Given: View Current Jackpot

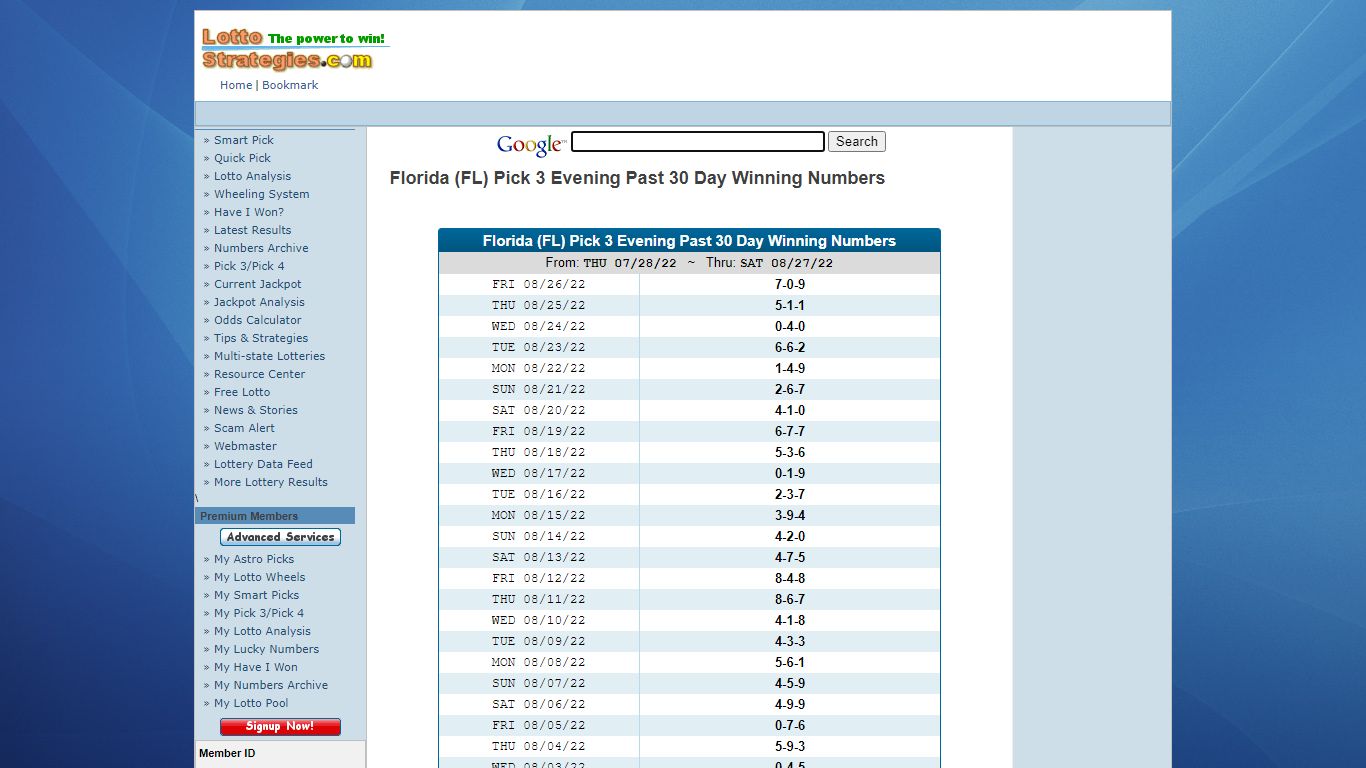Looking at the screenshot, I should (257, 284).
